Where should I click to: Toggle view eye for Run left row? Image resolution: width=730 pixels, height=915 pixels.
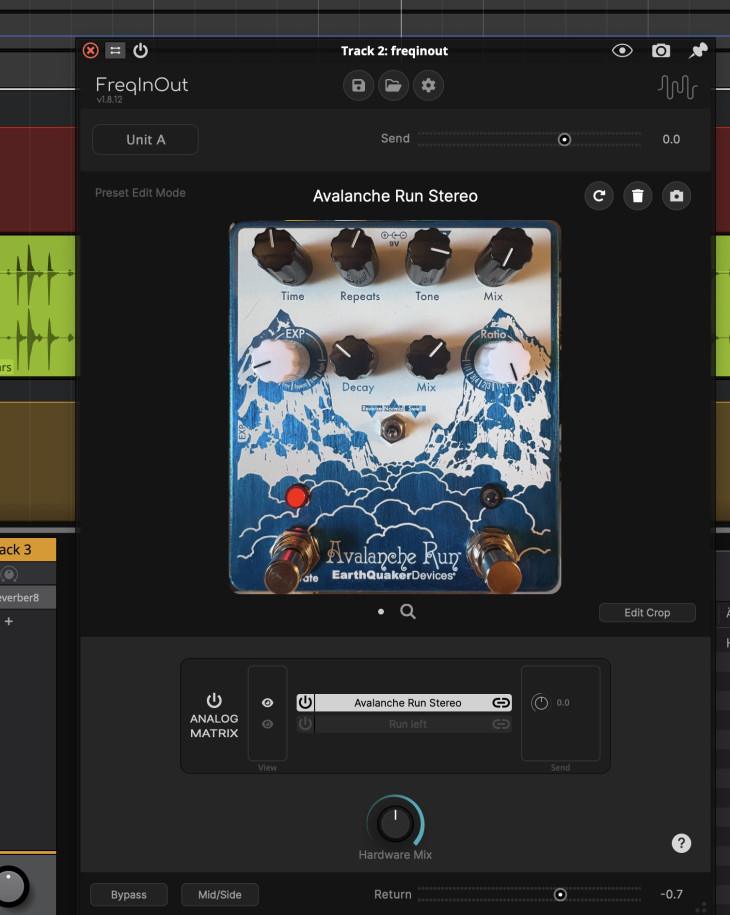pyautogui.click(x=267, y=724)
